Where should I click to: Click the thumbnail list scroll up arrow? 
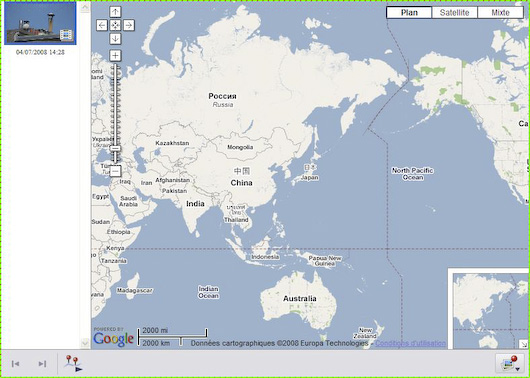tap(85, 7)
